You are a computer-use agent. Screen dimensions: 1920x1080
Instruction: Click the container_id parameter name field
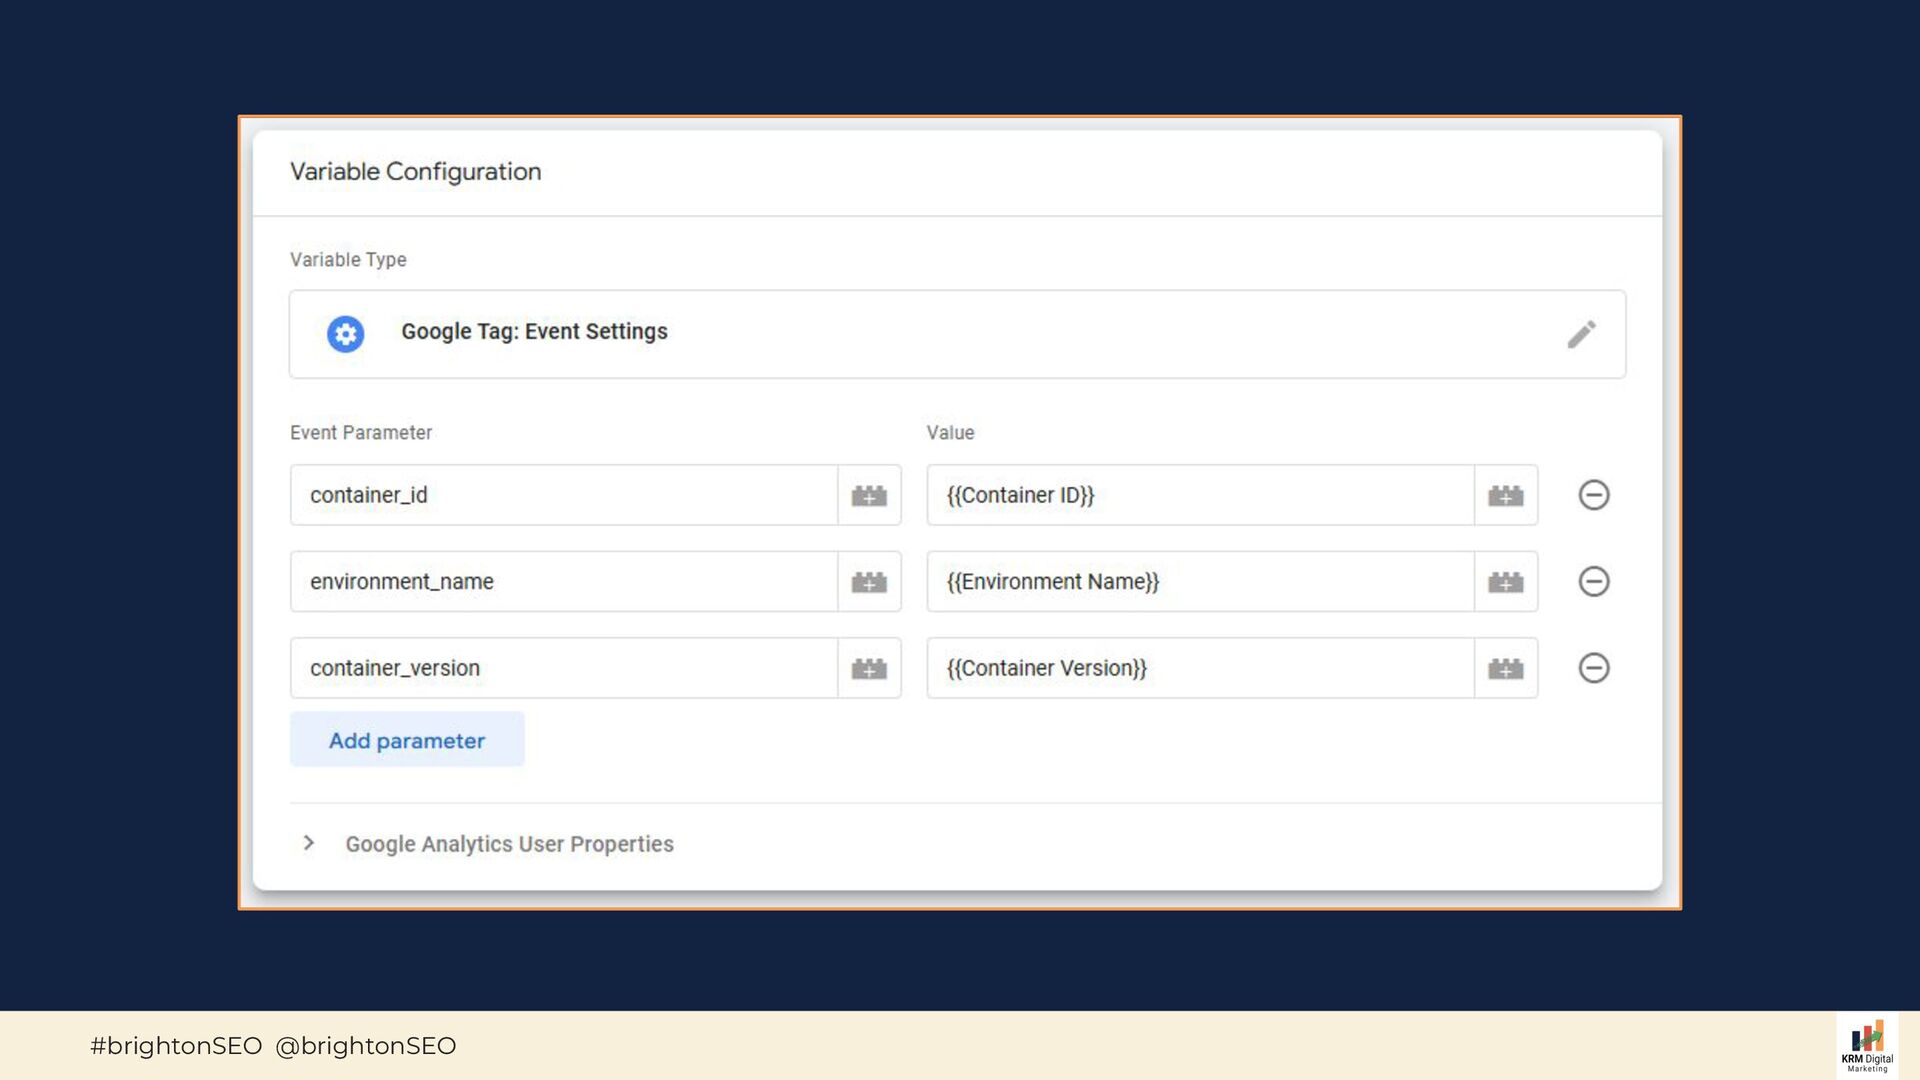point(563,495)
